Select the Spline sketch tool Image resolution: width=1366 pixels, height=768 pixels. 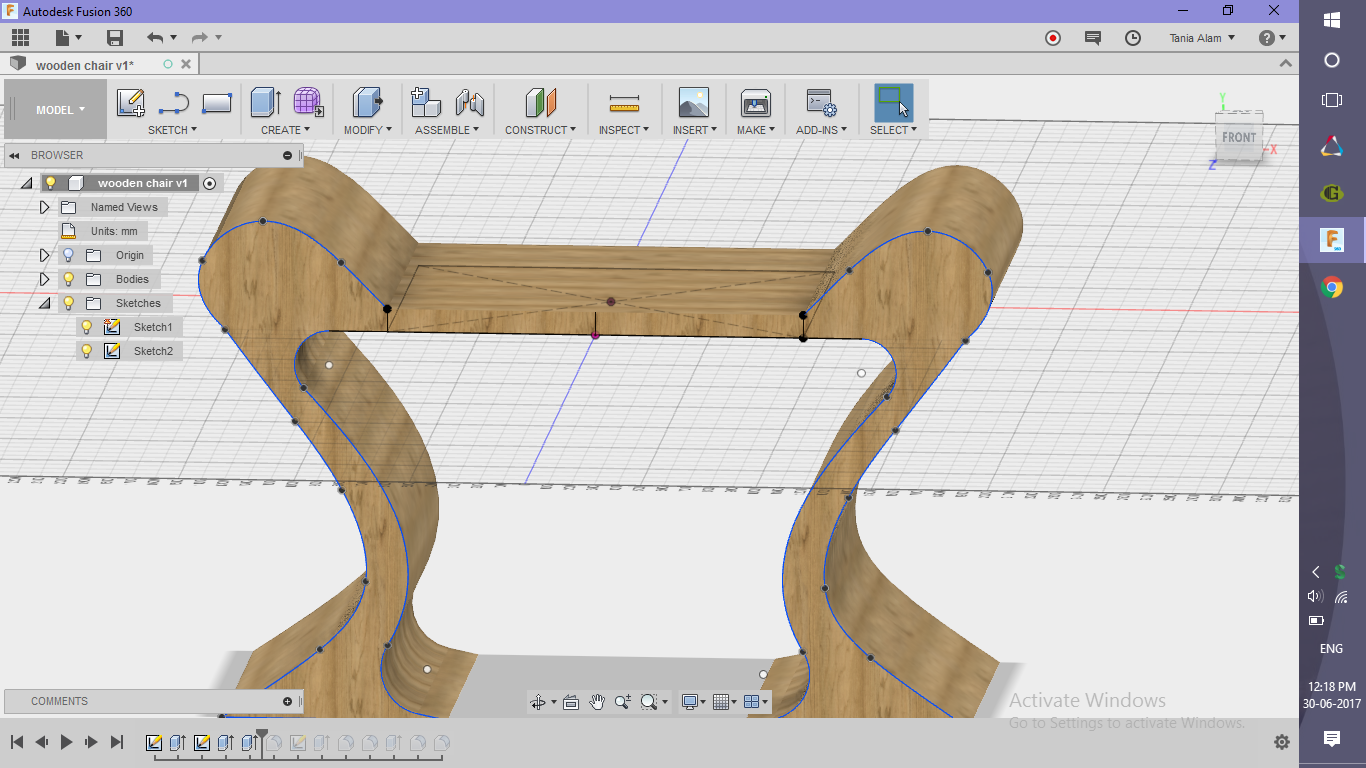point(174,103)
